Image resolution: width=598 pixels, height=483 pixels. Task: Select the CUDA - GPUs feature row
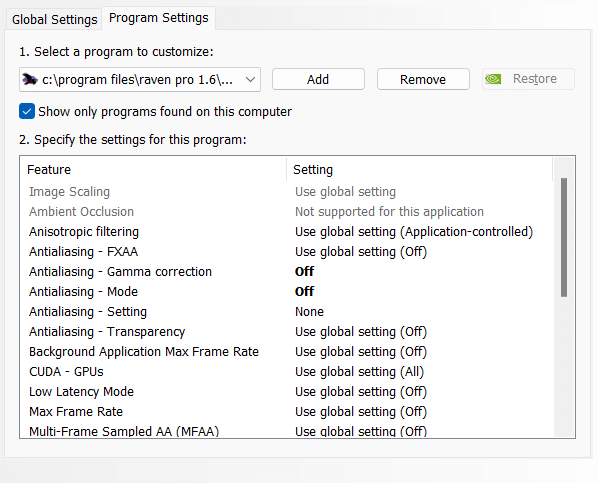tap(286, 372)
